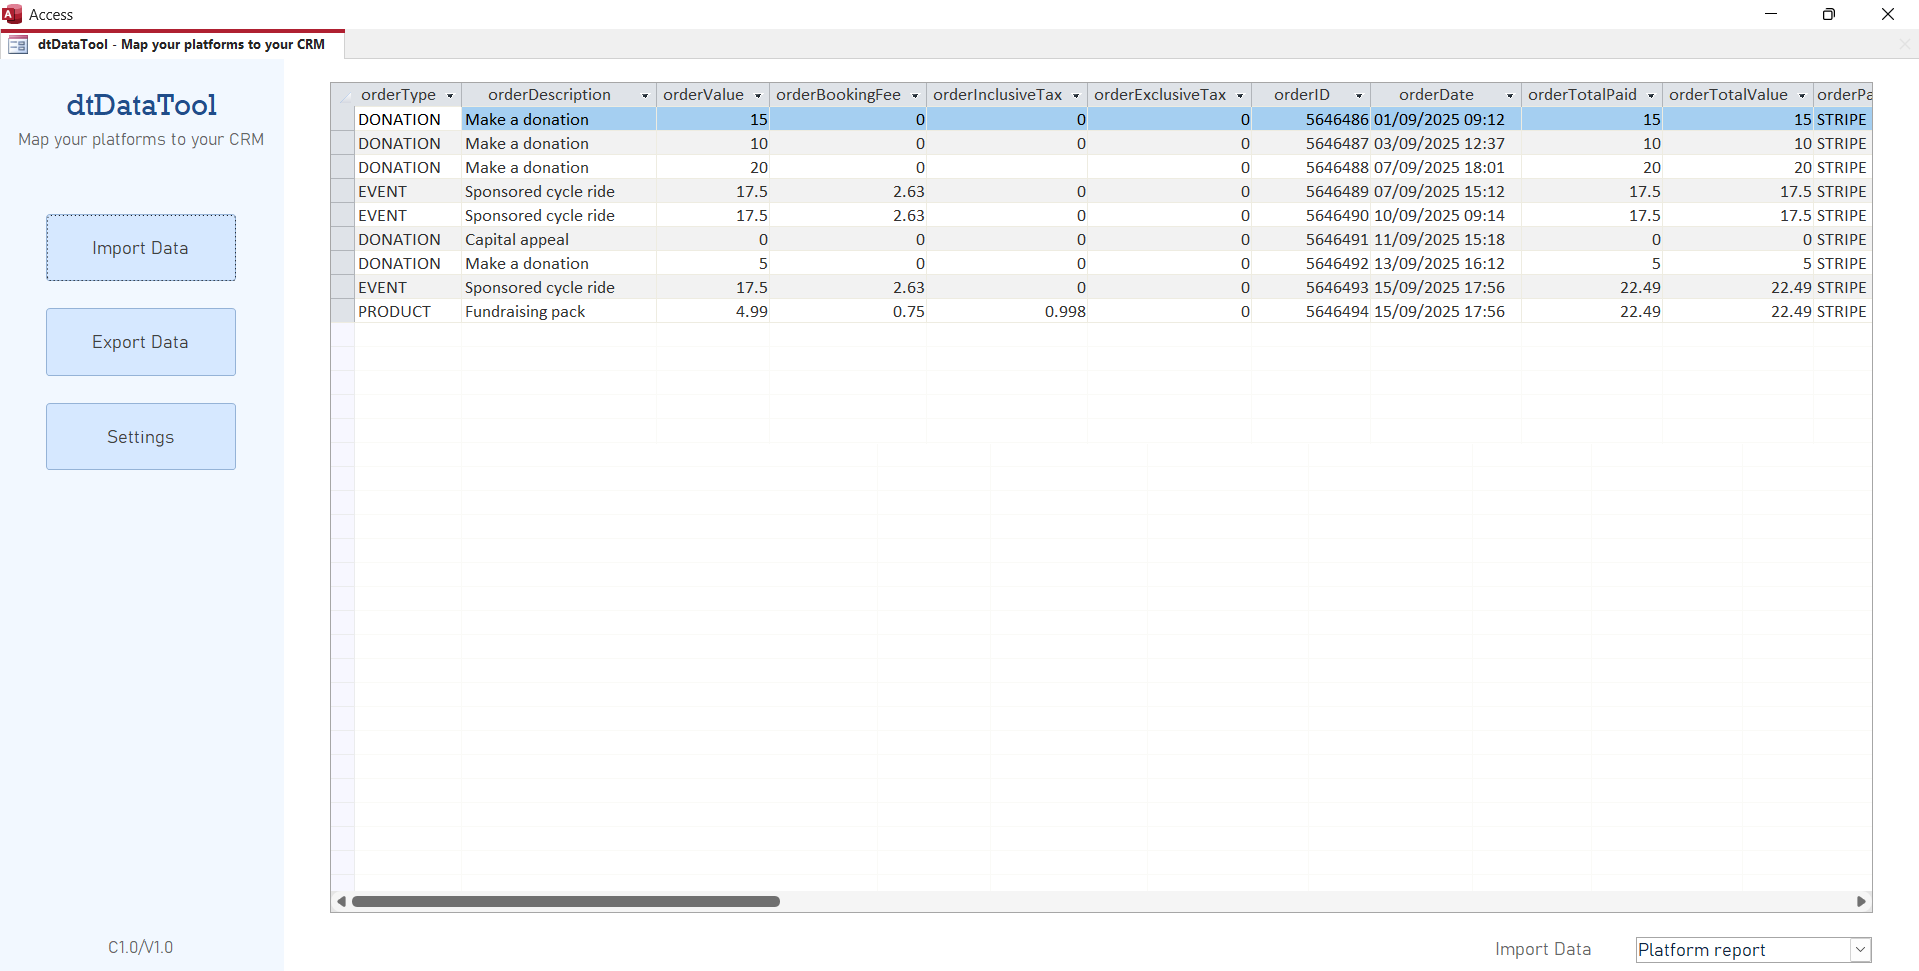1919x971 pixels.
Task: Expand the orderDescription column filter arrow
Action: (x=645, y=96)
